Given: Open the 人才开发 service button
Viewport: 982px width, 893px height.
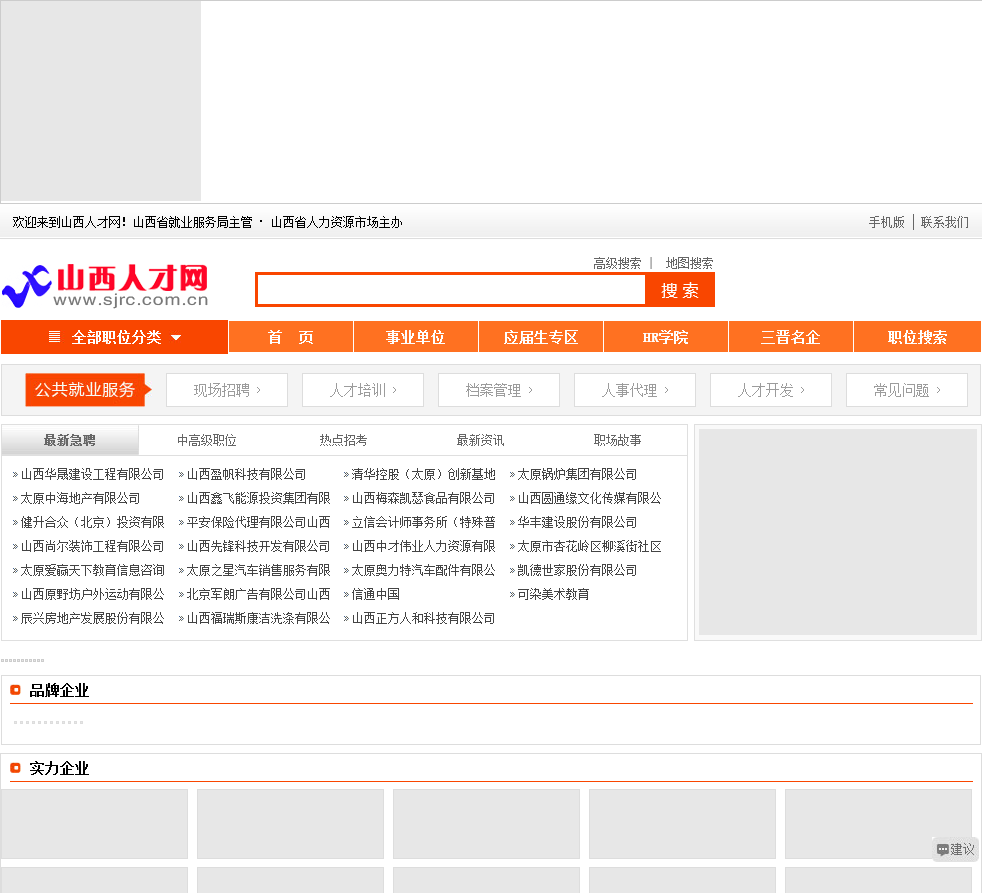Looking at the screenshot, I should click(771, 390).
